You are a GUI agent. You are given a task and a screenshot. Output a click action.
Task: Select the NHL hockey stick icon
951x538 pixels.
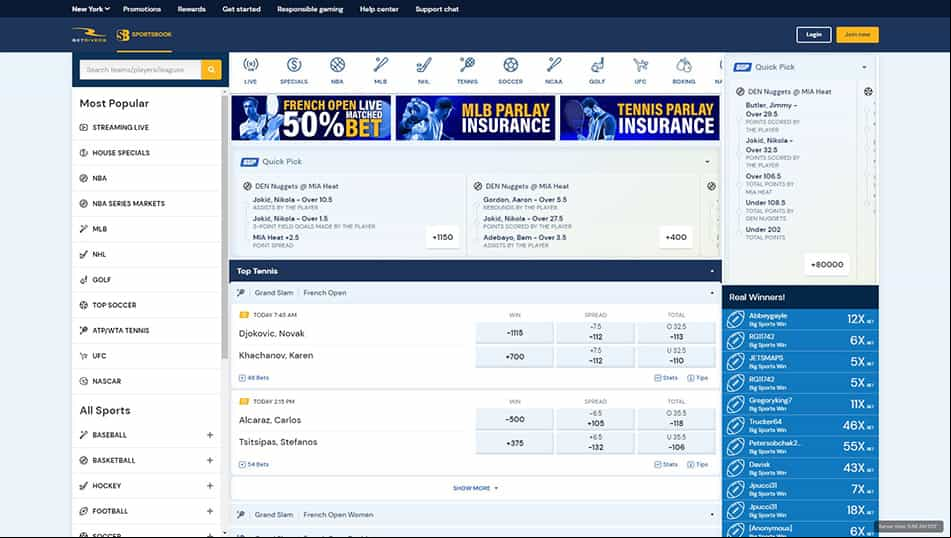pyautogui.click(x=424, y=70)
